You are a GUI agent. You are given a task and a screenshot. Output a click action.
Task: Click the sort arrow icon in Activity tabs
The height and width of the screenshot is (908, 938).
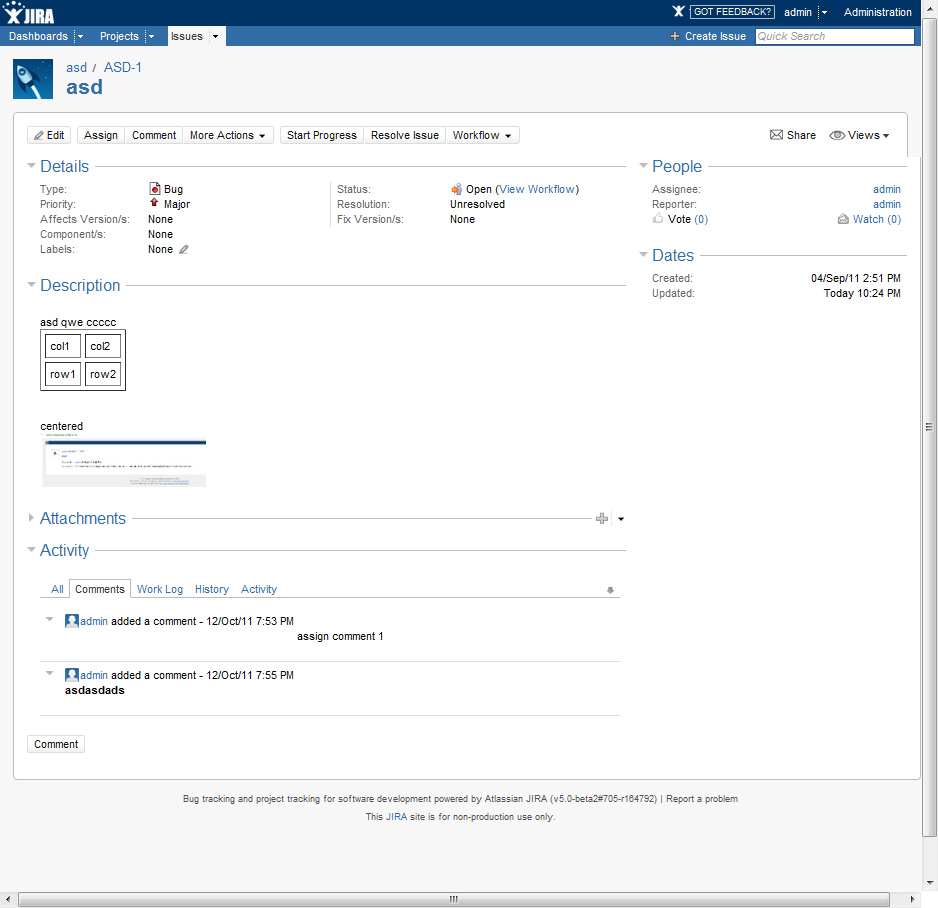[610, 590]
